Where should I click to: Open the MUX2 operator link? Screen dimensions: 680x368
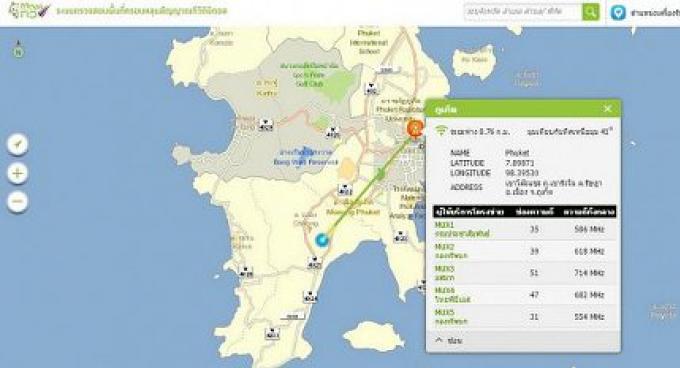(451, 251)
